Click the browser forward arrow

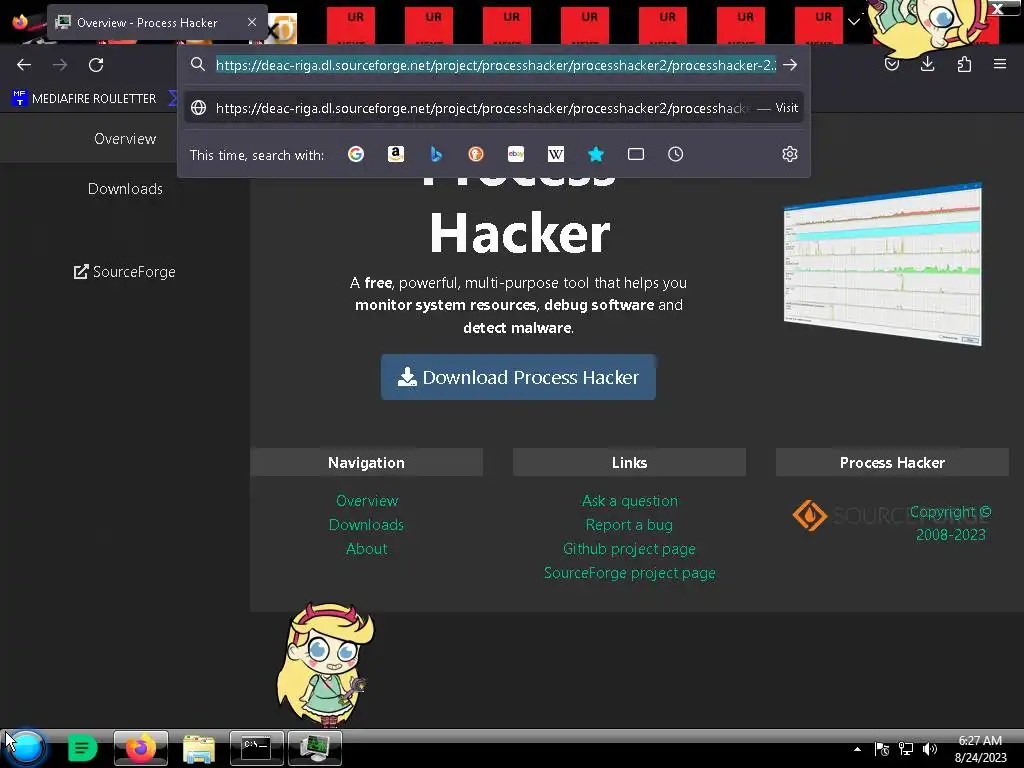60,65
